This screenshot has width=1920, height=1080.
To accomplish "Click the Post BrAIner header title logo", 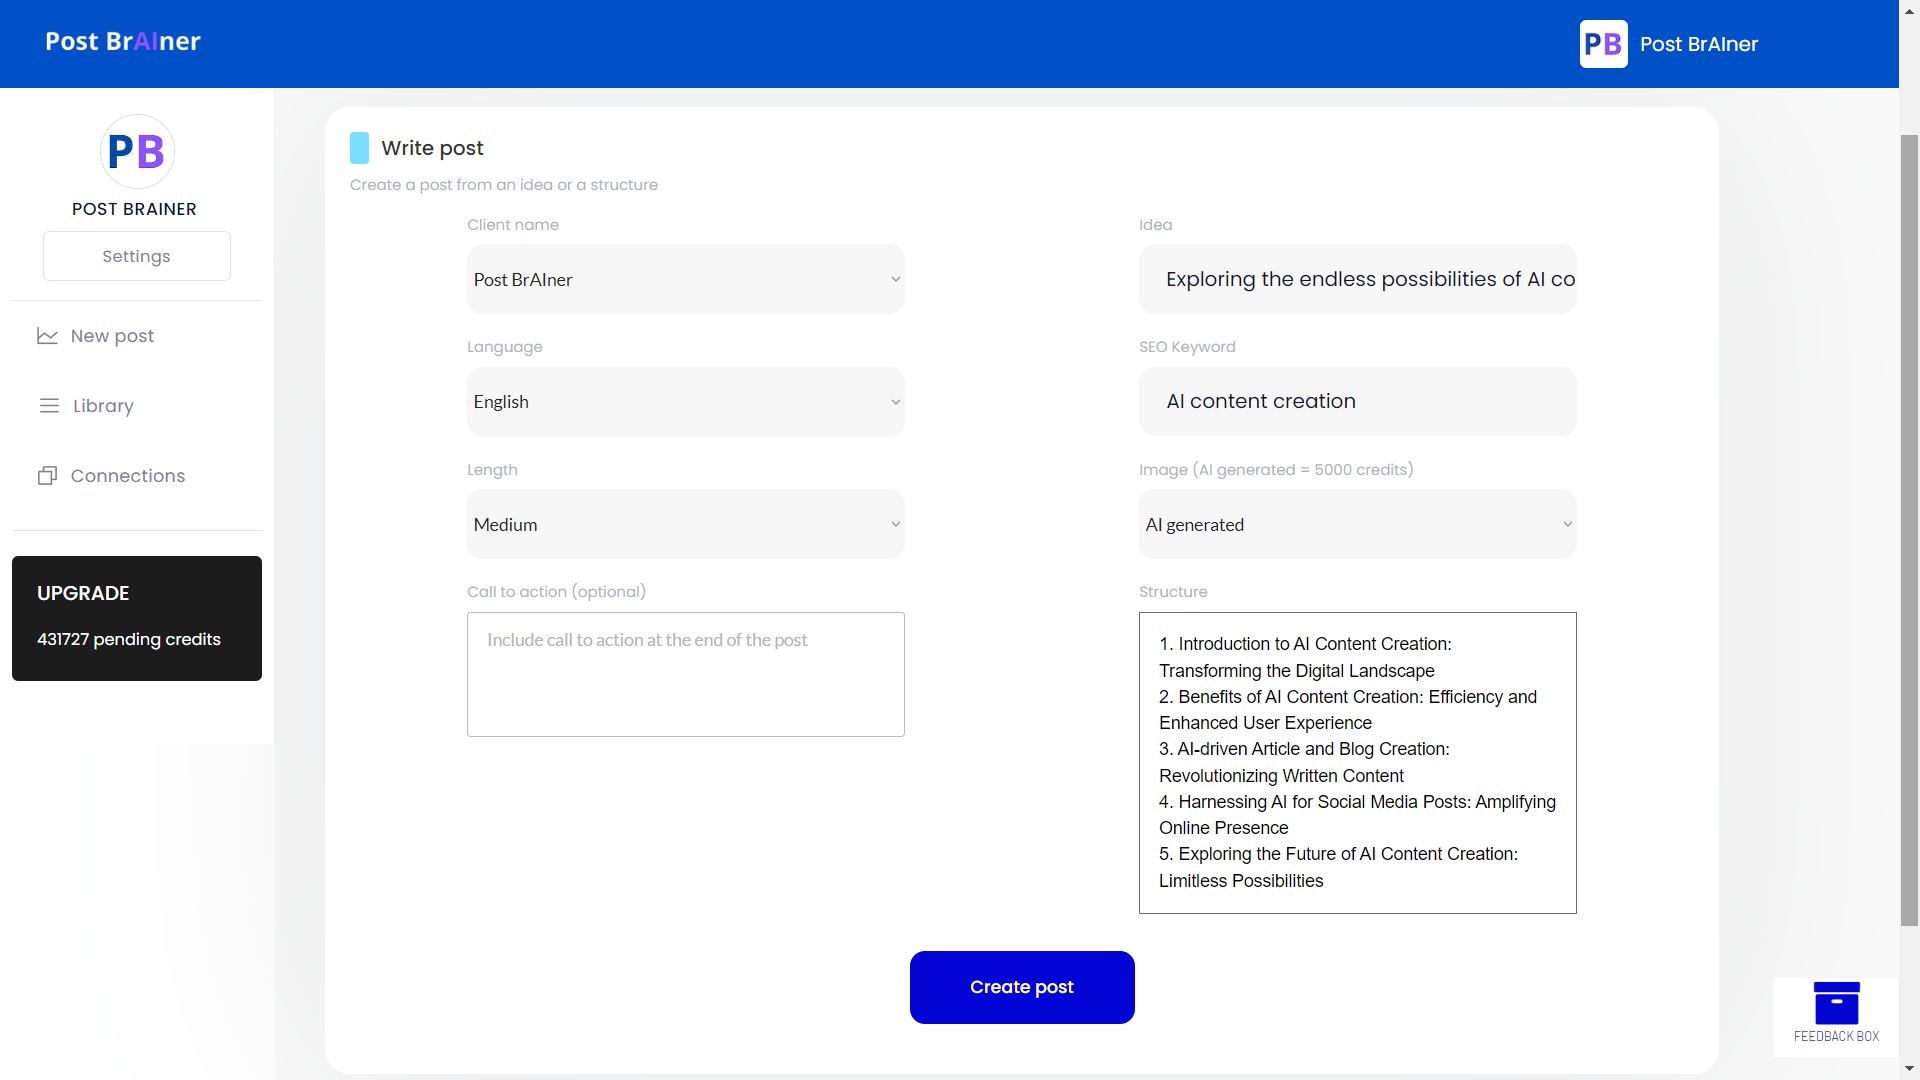I will tap(123, 42).
